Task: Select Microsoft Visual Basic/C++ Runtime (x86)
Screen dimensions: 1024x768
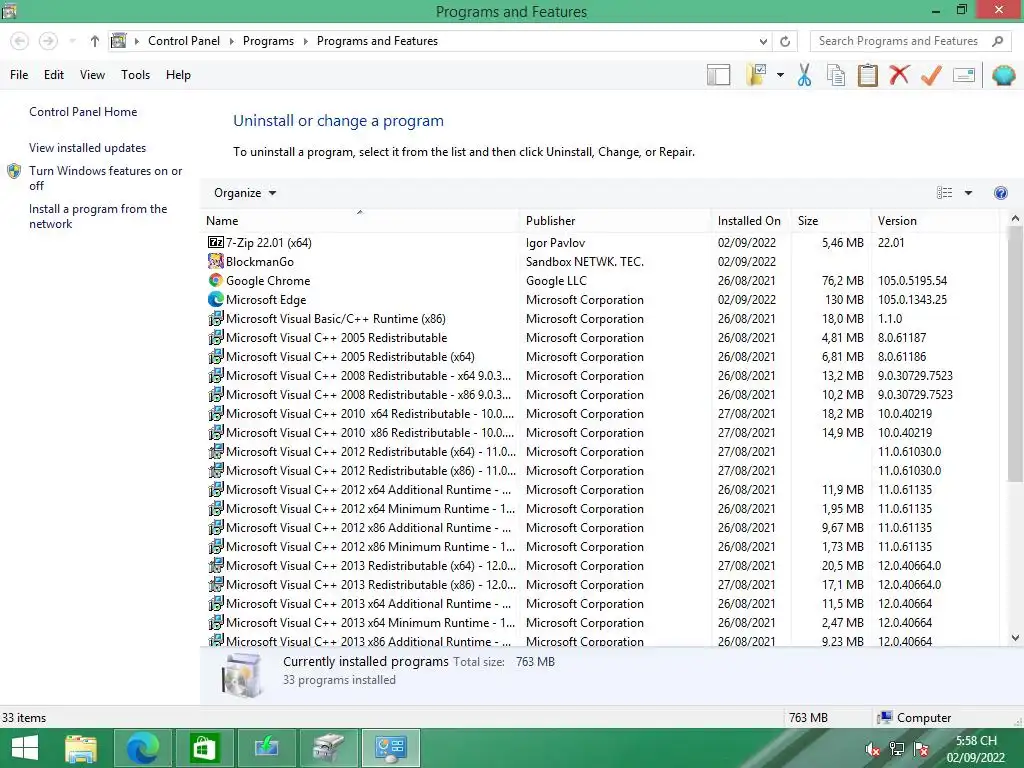Action: point(336,319)
